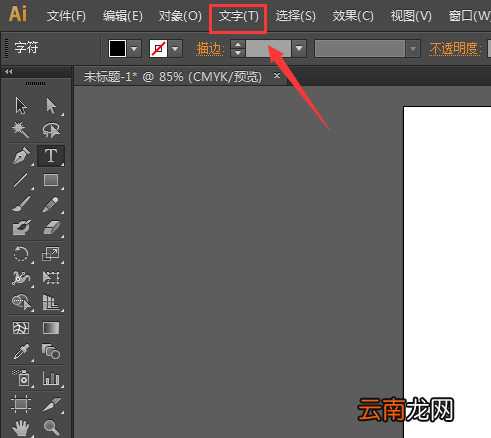The image size is (491, 438).
Task: Open the 文字(T) menu
Action: click(x=238, y=16)
